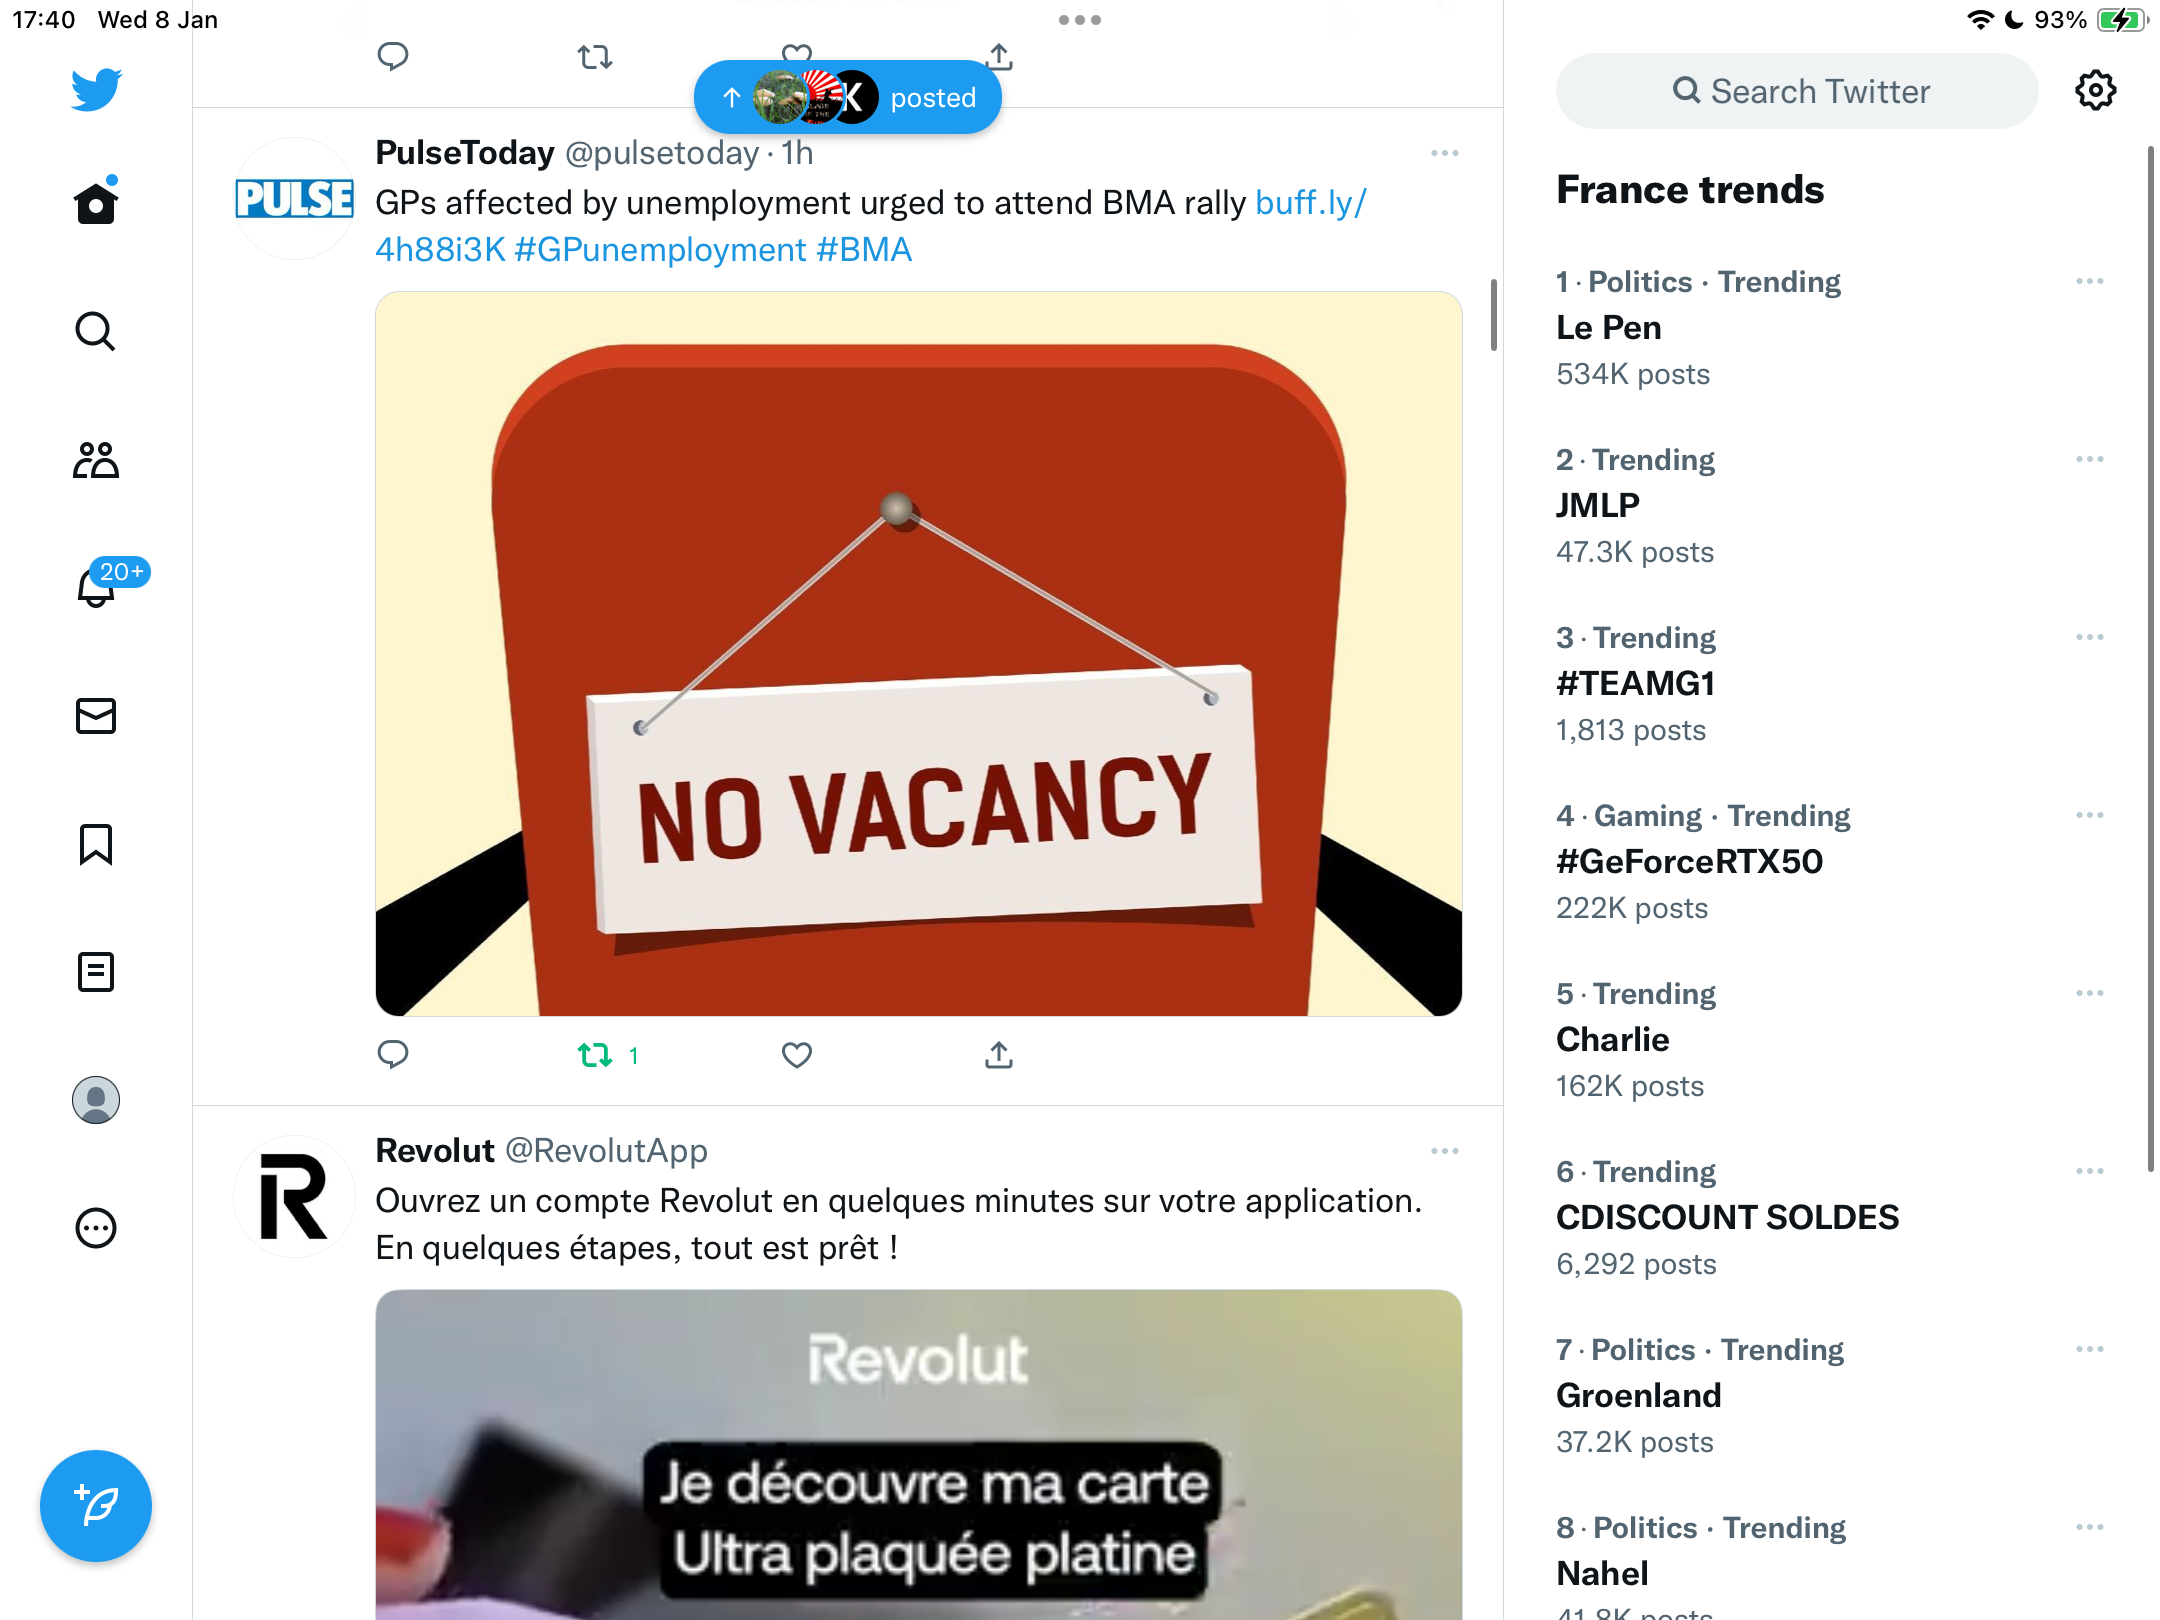Open more options for Revolut post

coord(1445,1151)
